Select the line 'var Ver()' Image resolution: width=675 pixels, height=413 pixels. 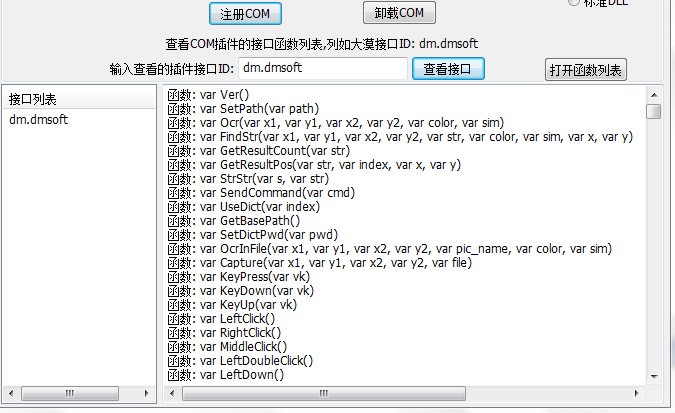tap(208, 95)
